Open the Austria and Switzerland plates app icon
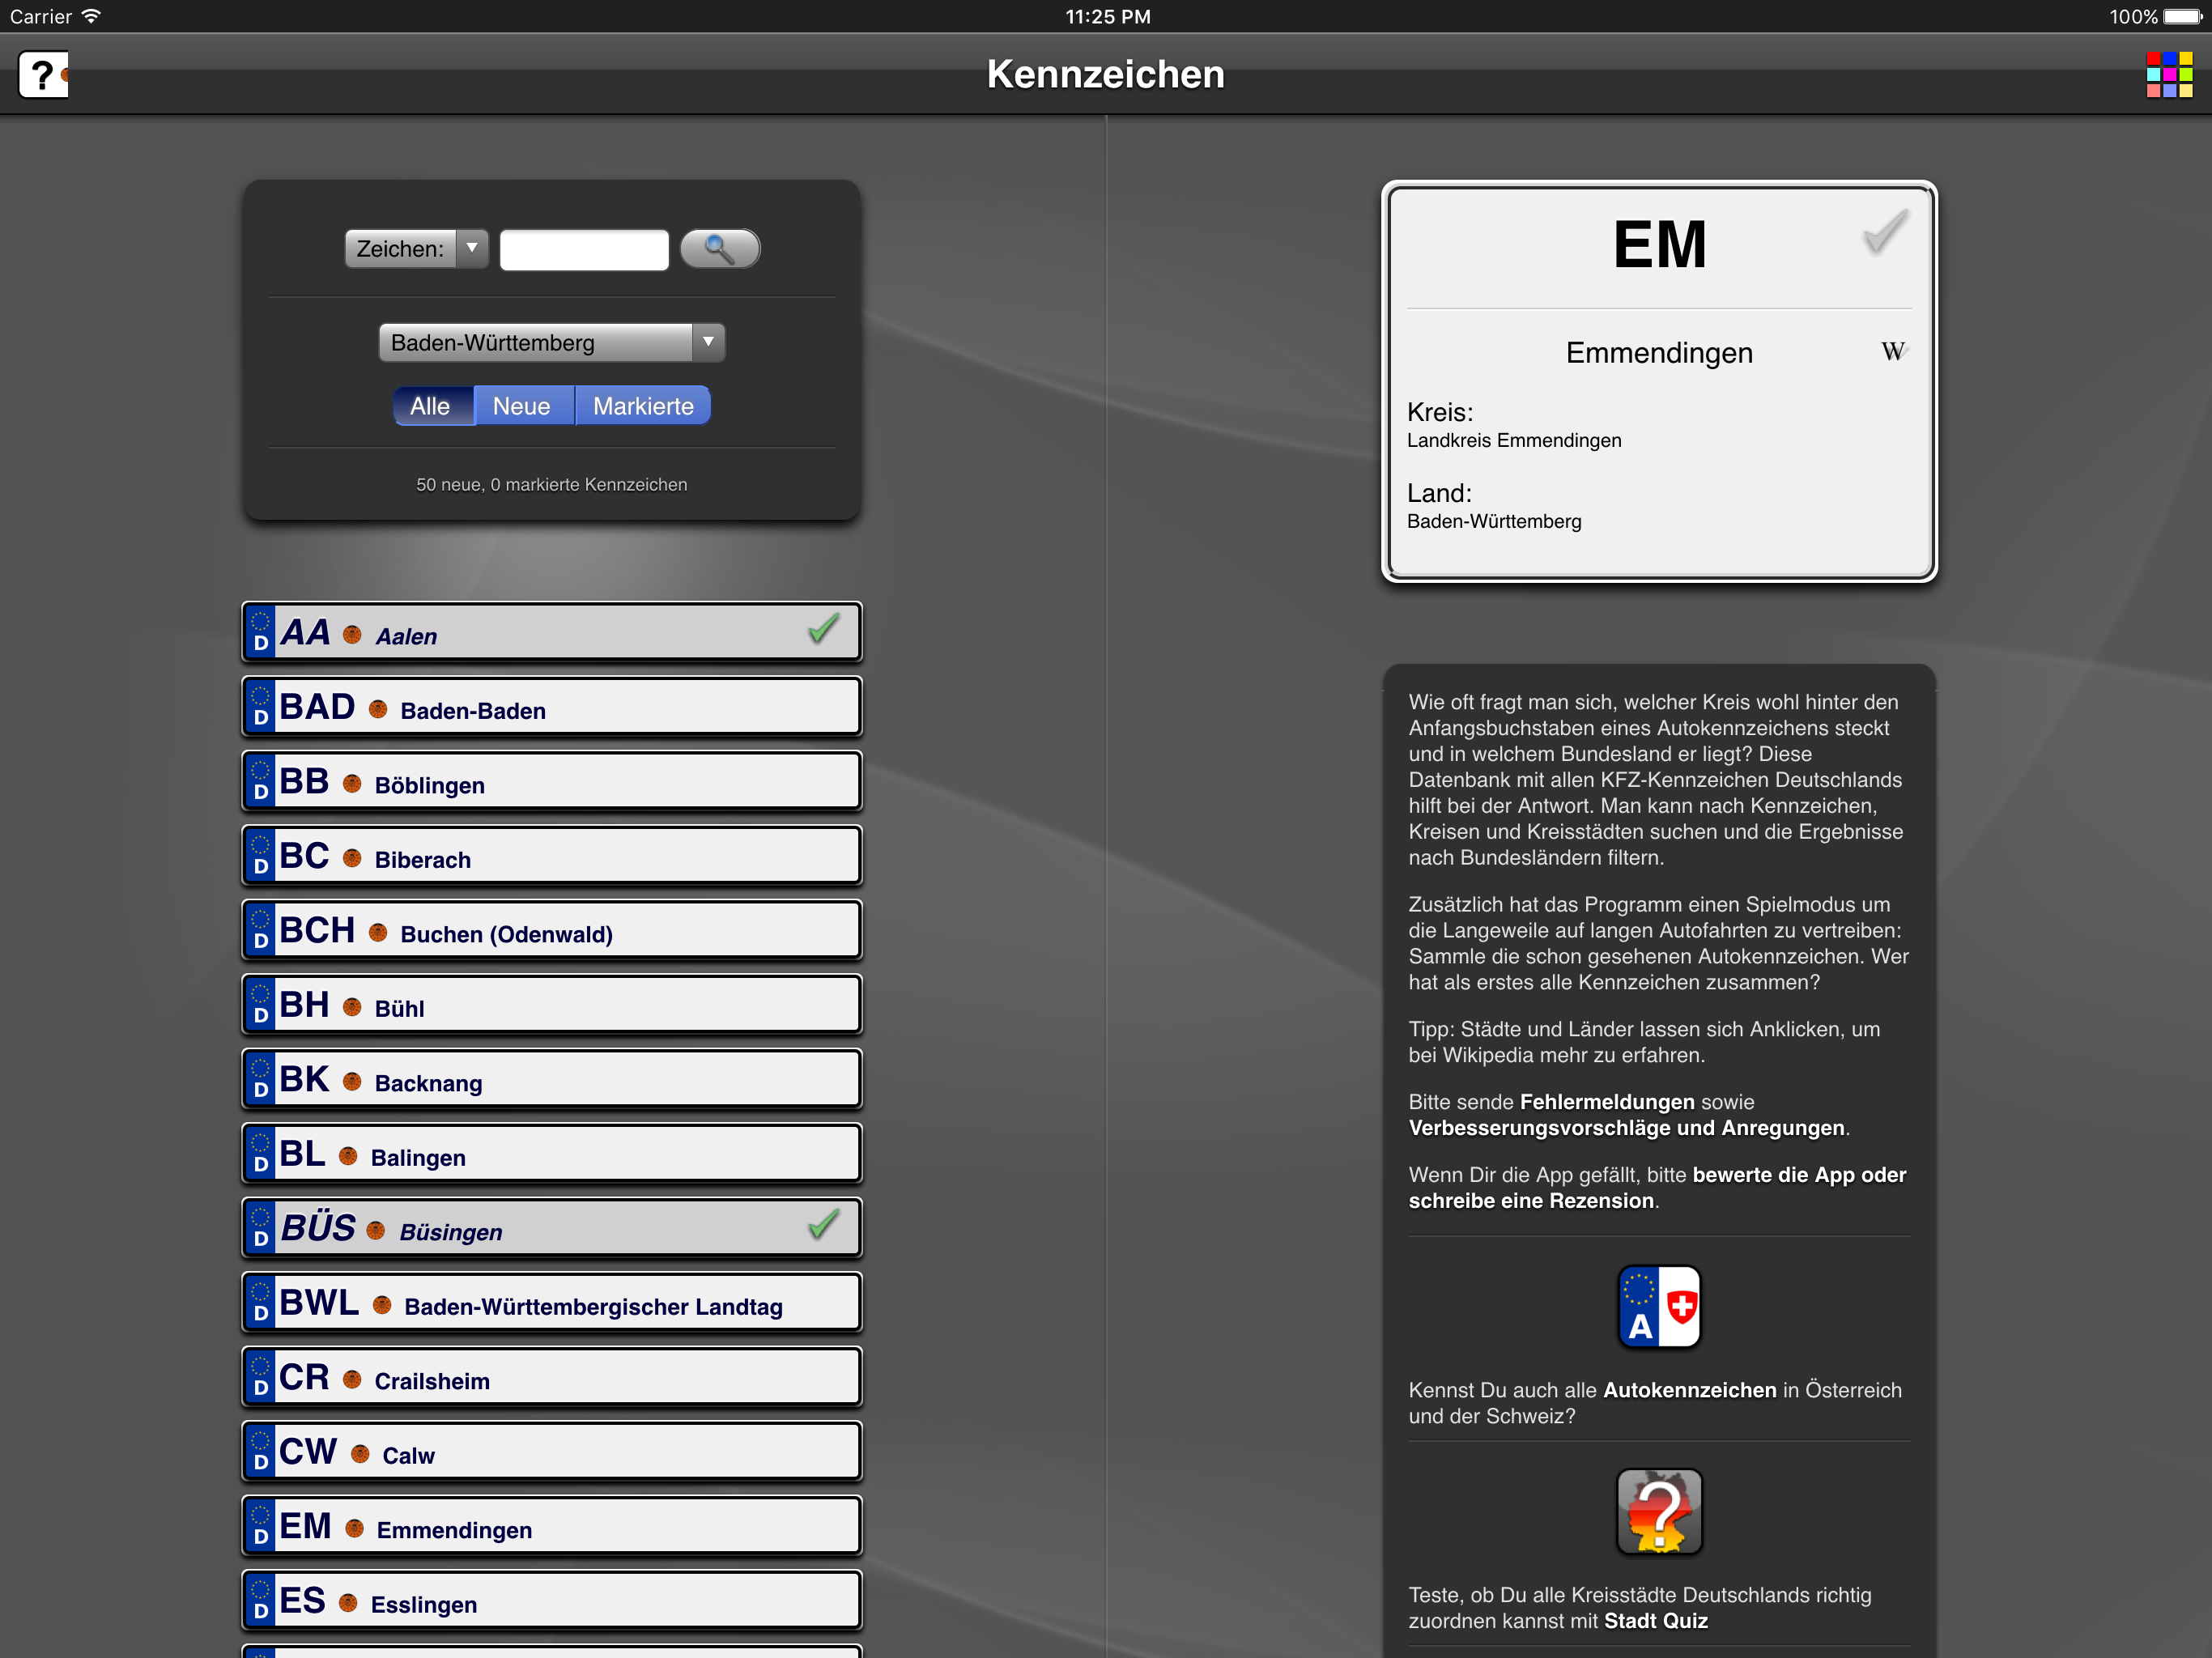The image size is (2212, 1658). (x=1659, y=1307)
